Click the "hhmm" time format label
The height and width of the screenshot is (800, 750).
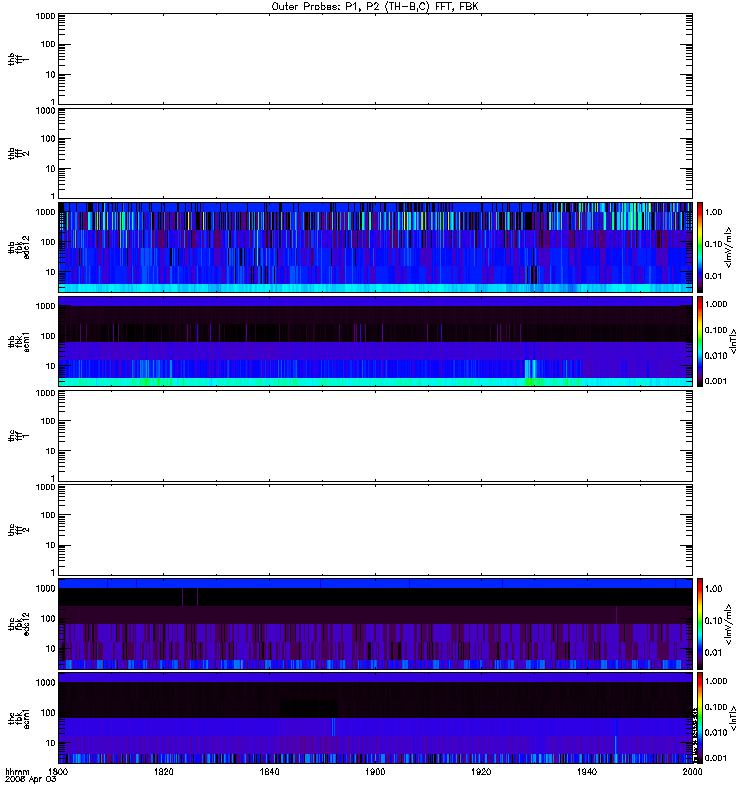click(x=17, y=771)
